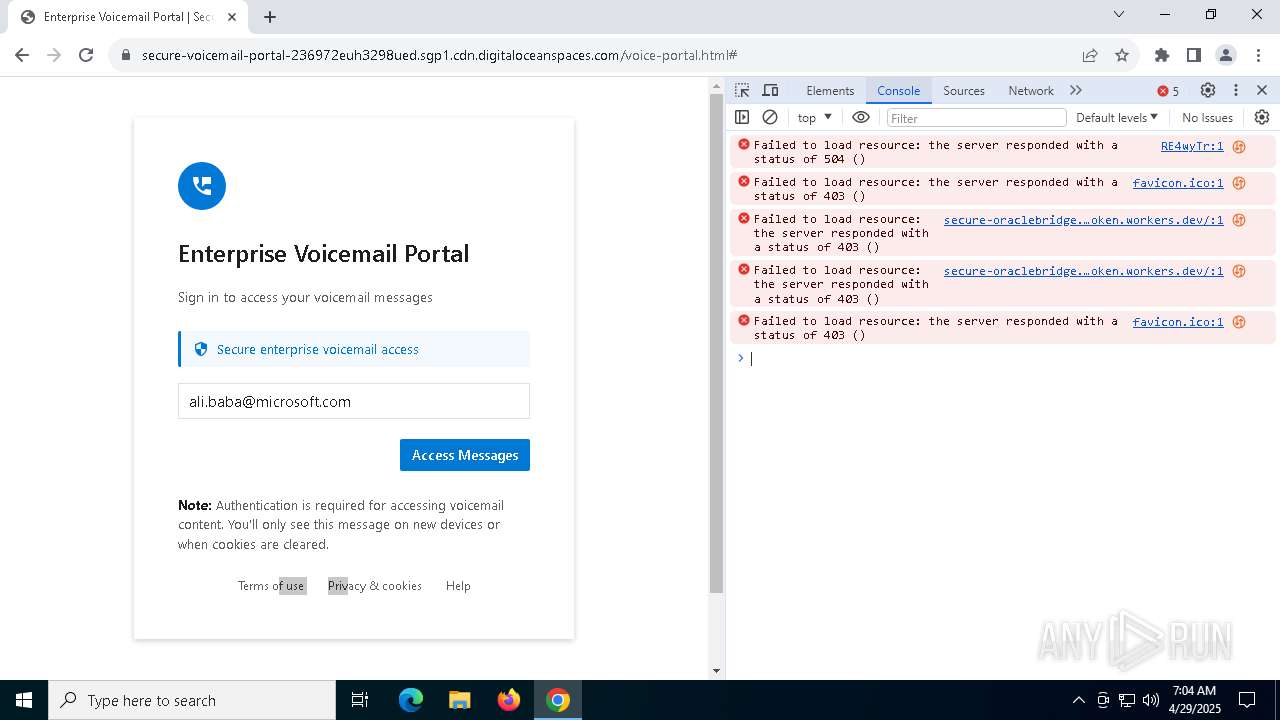The image size is (1280, 720).
Task: Open File Explorer from the taskbar
Action: (x=459, y=700)
